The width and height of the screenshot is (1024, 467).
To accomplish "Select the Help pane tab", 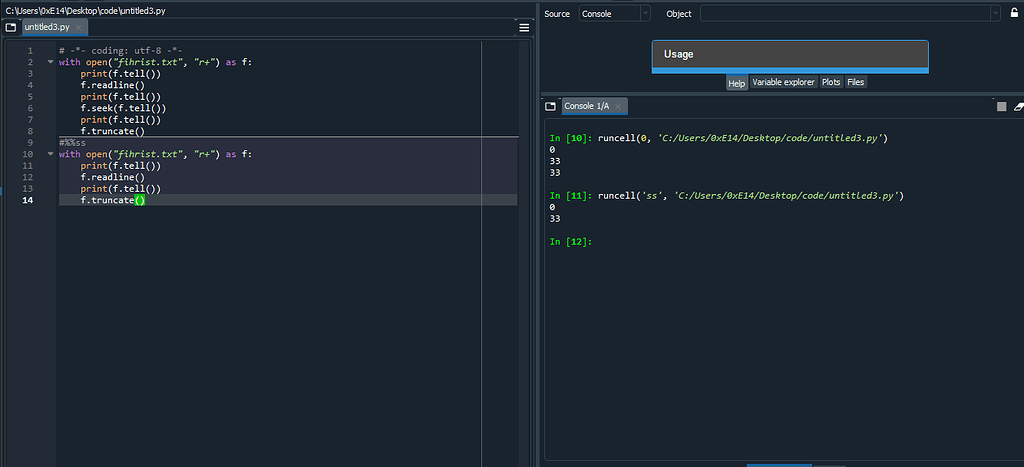I will click(x=736, y=83).
